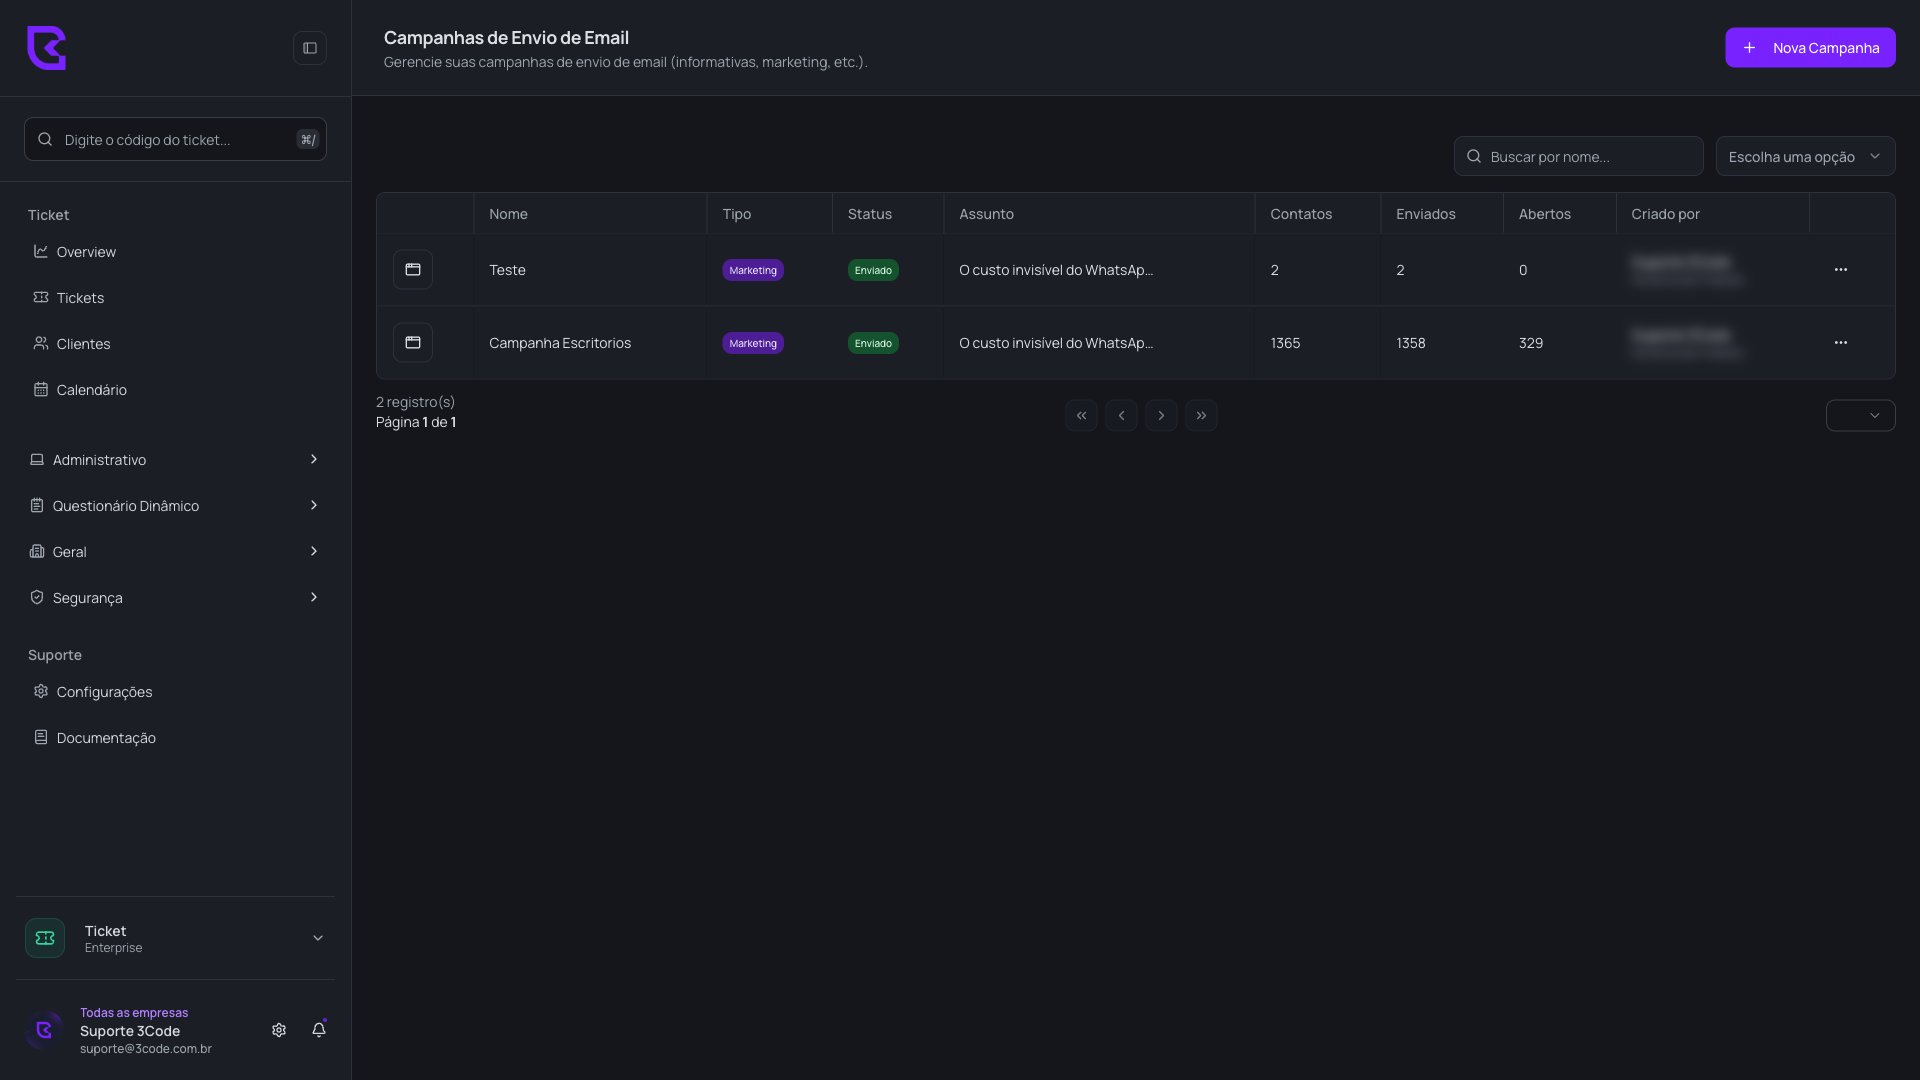Click the keyboard shortcut badge in ticket search

click(308, 140)
